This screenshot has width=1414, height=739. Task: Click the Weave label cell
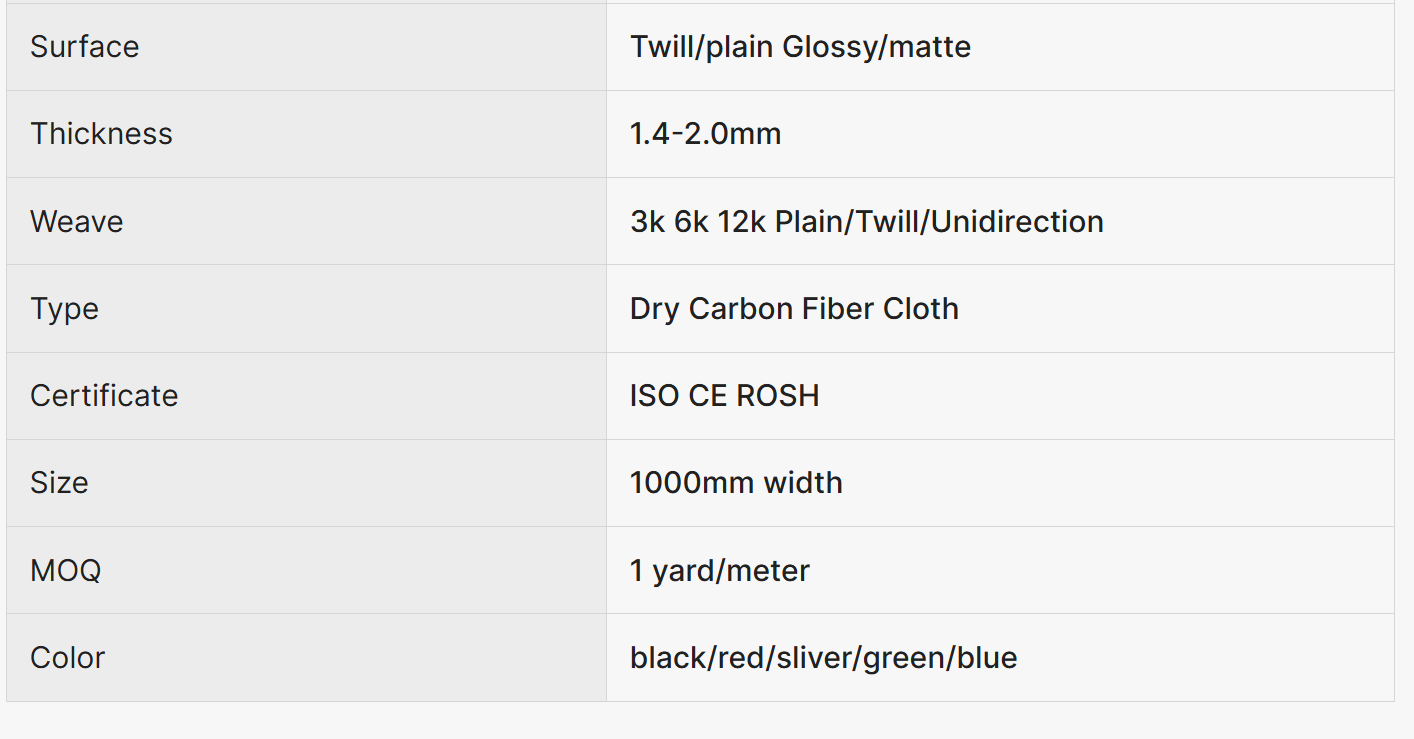(77, 221)
